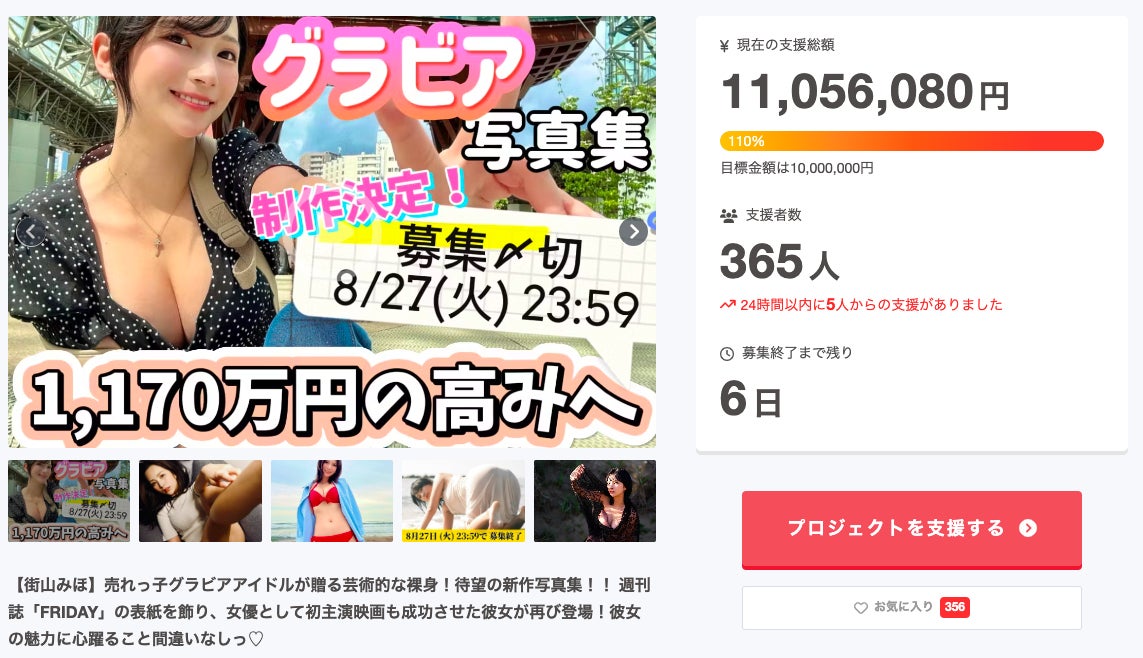The image size is (1143, 658).
Task: Select the last dark leopard-print thumbnail
Action: coord(595,501)
